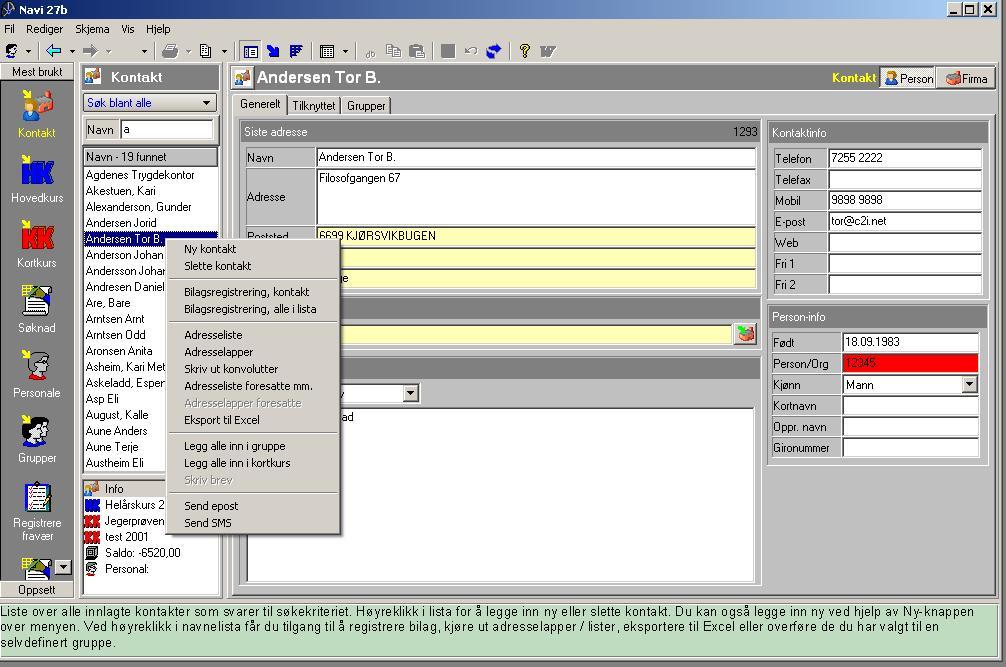Click the firma lookup icon beside yellow field
This screenshot has width=1006, height=667.
point(744,334)
